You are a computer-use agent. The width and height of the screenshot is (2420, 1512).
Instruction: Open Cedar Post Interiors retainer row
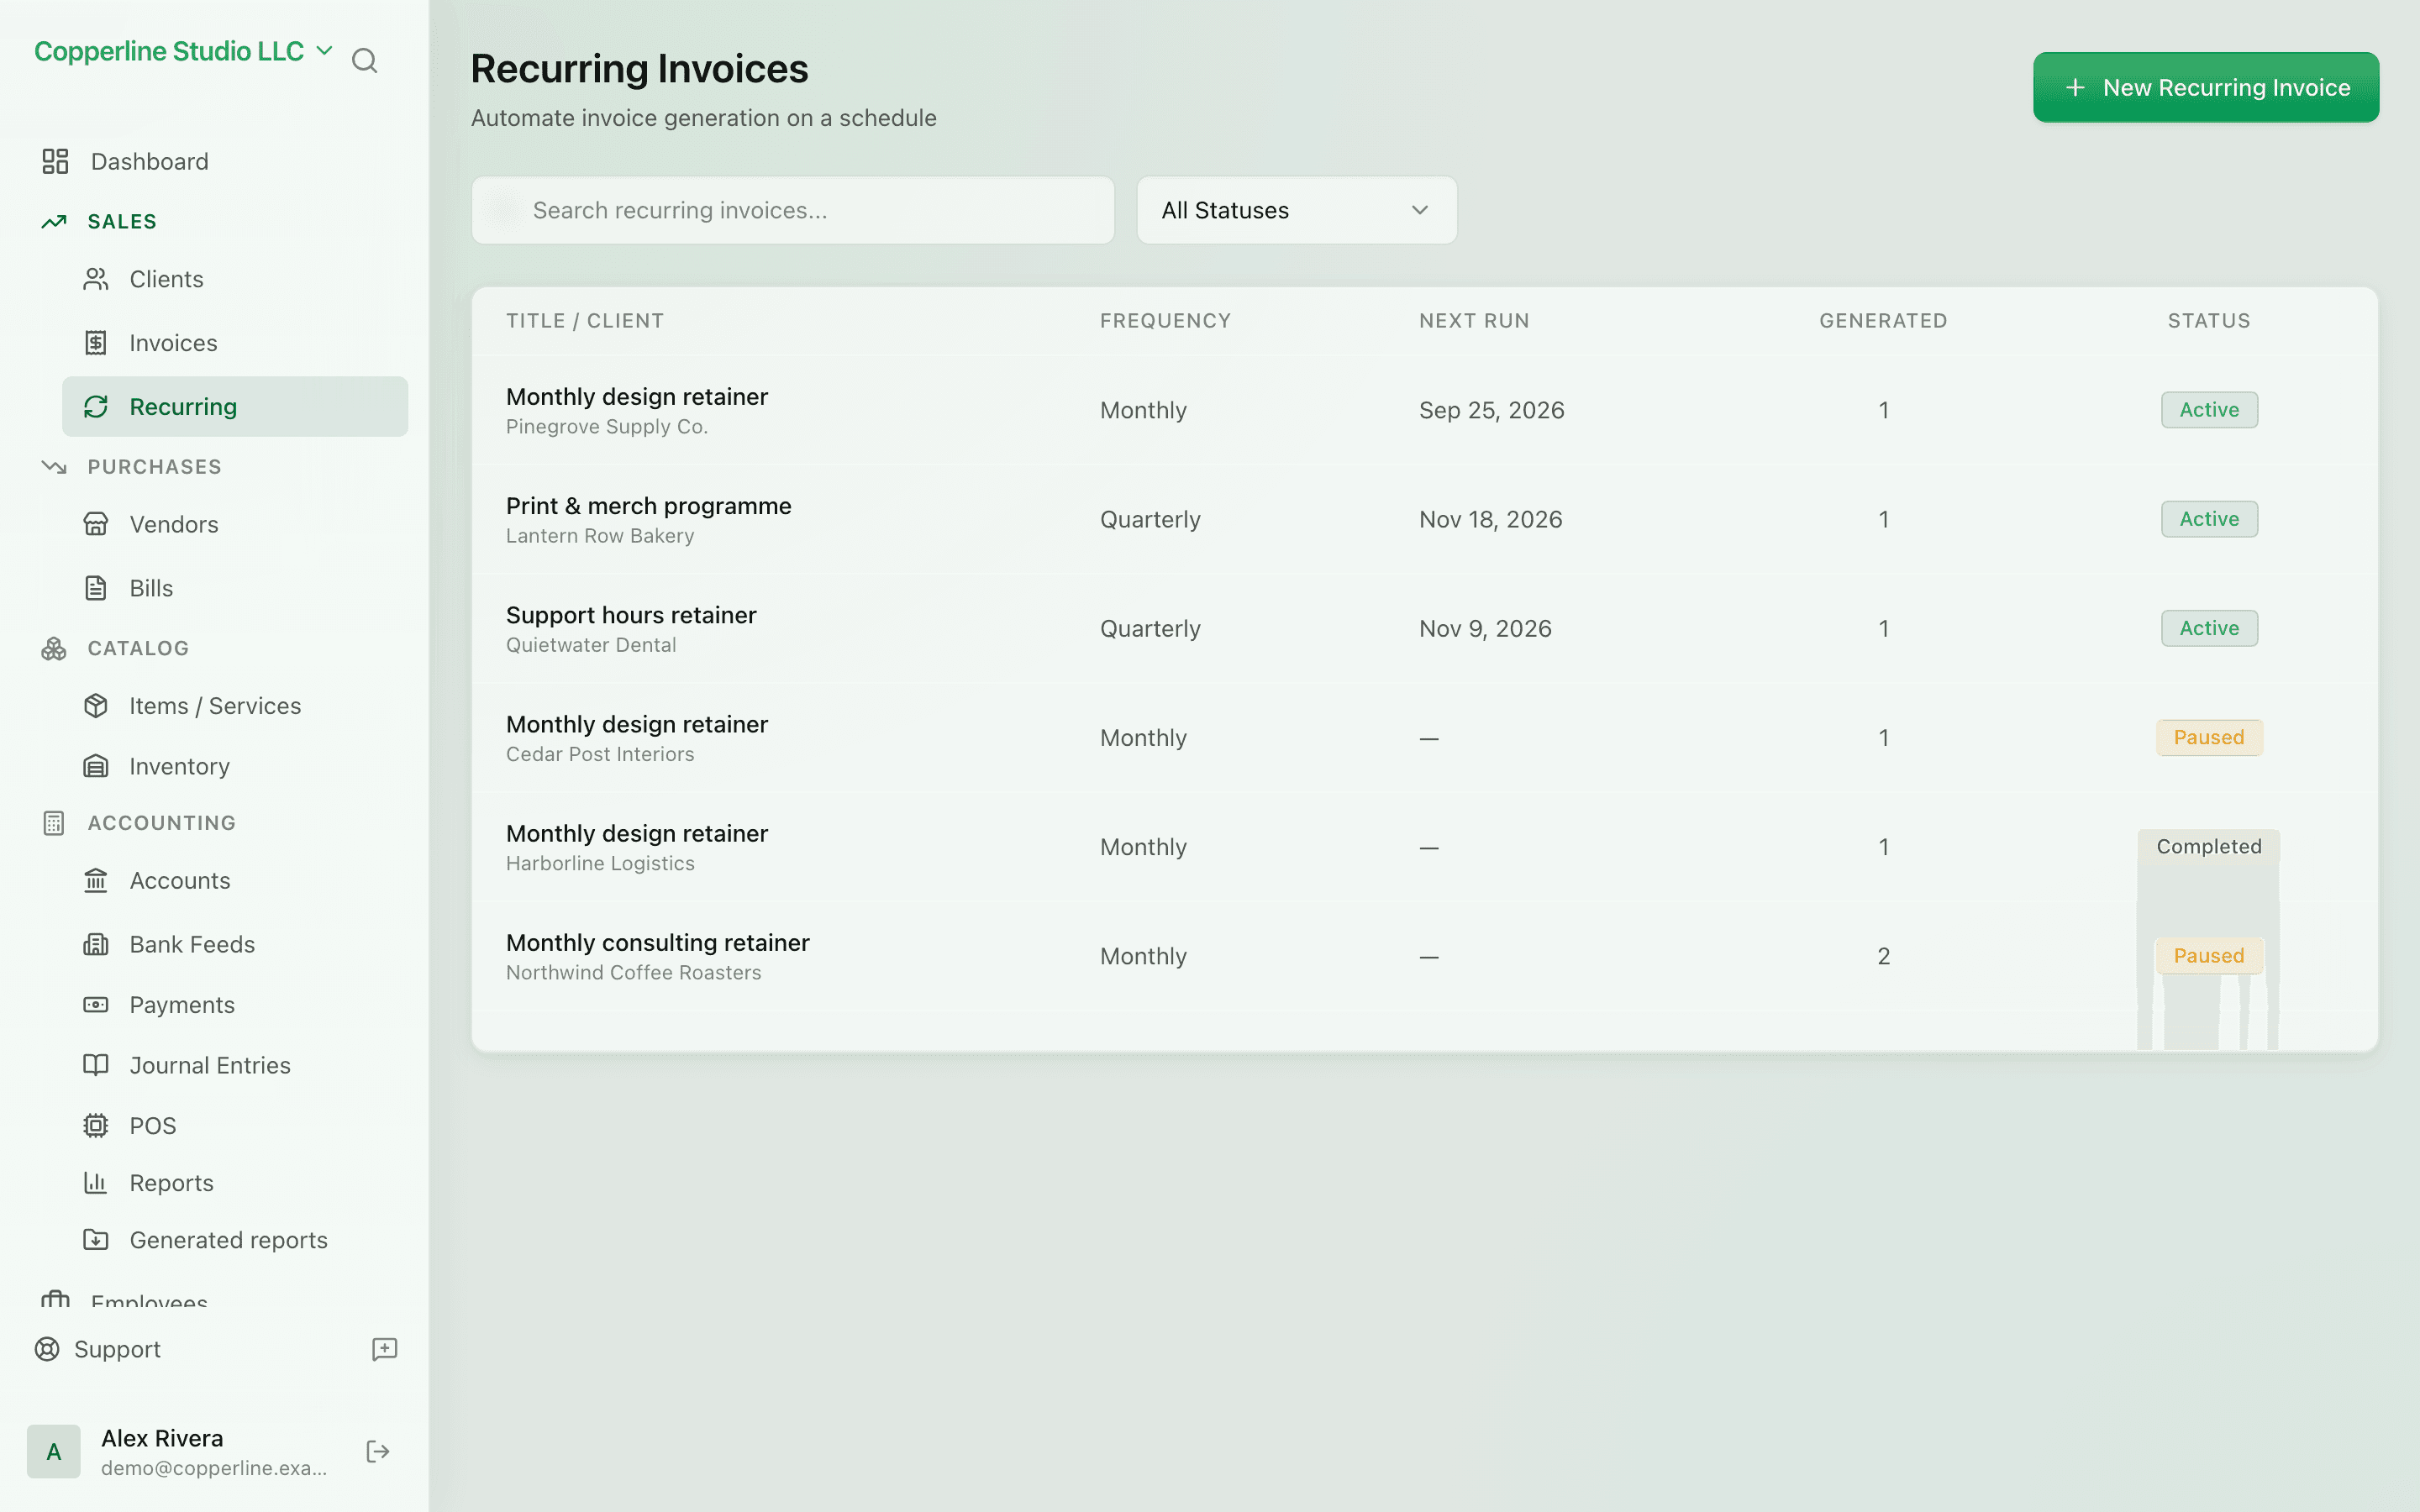(x=1424, y=738)
